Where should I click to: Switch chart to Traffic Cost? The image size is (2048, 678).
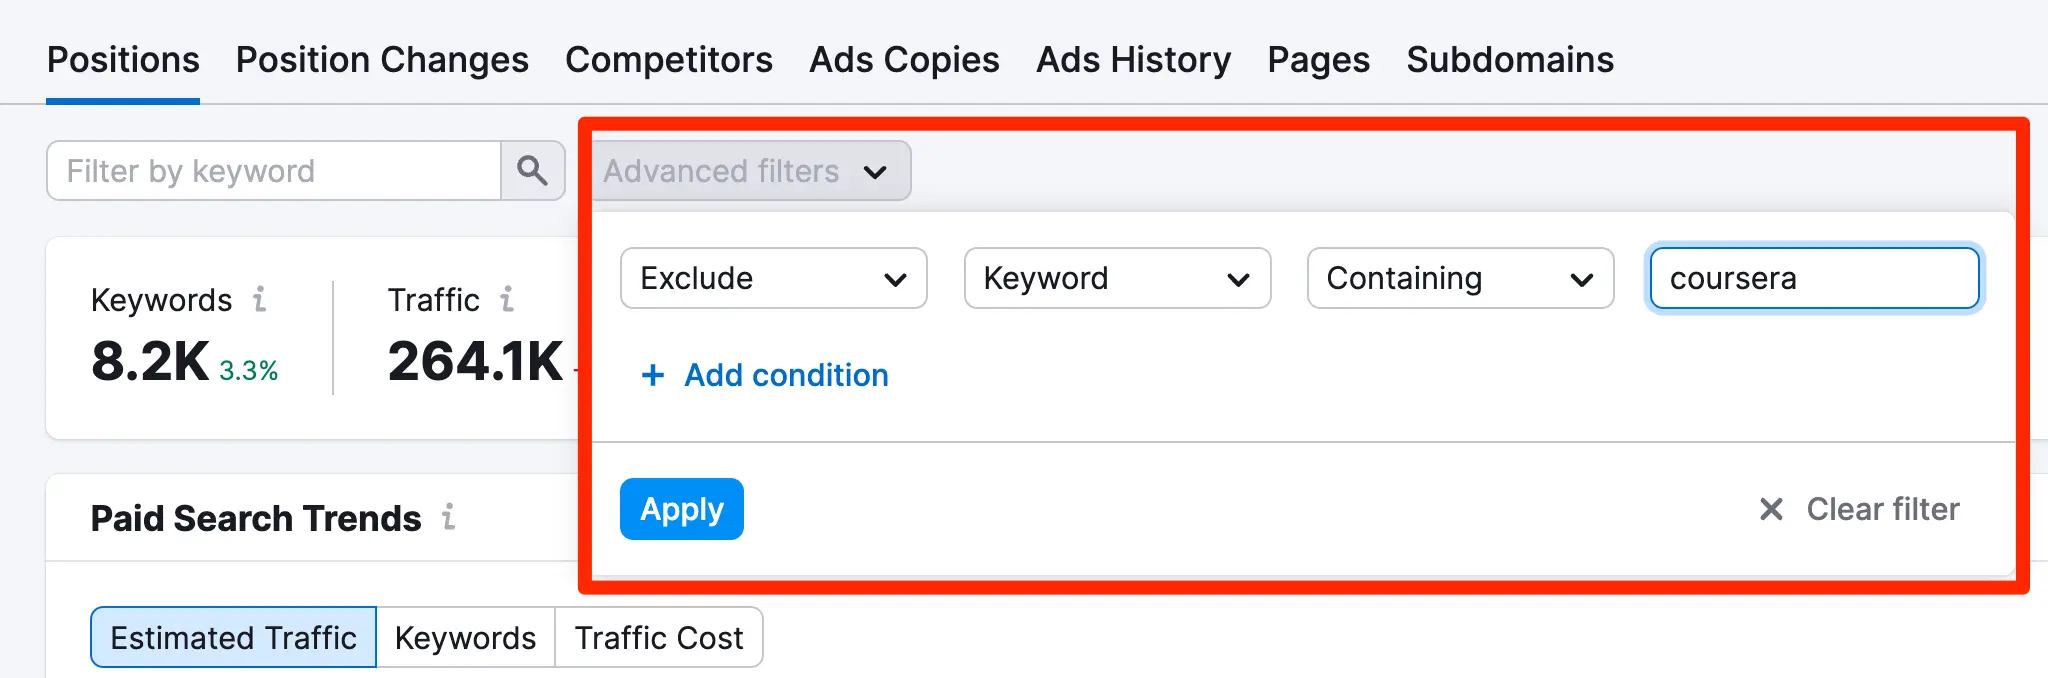pyautogui.click(x=659, y=637)
